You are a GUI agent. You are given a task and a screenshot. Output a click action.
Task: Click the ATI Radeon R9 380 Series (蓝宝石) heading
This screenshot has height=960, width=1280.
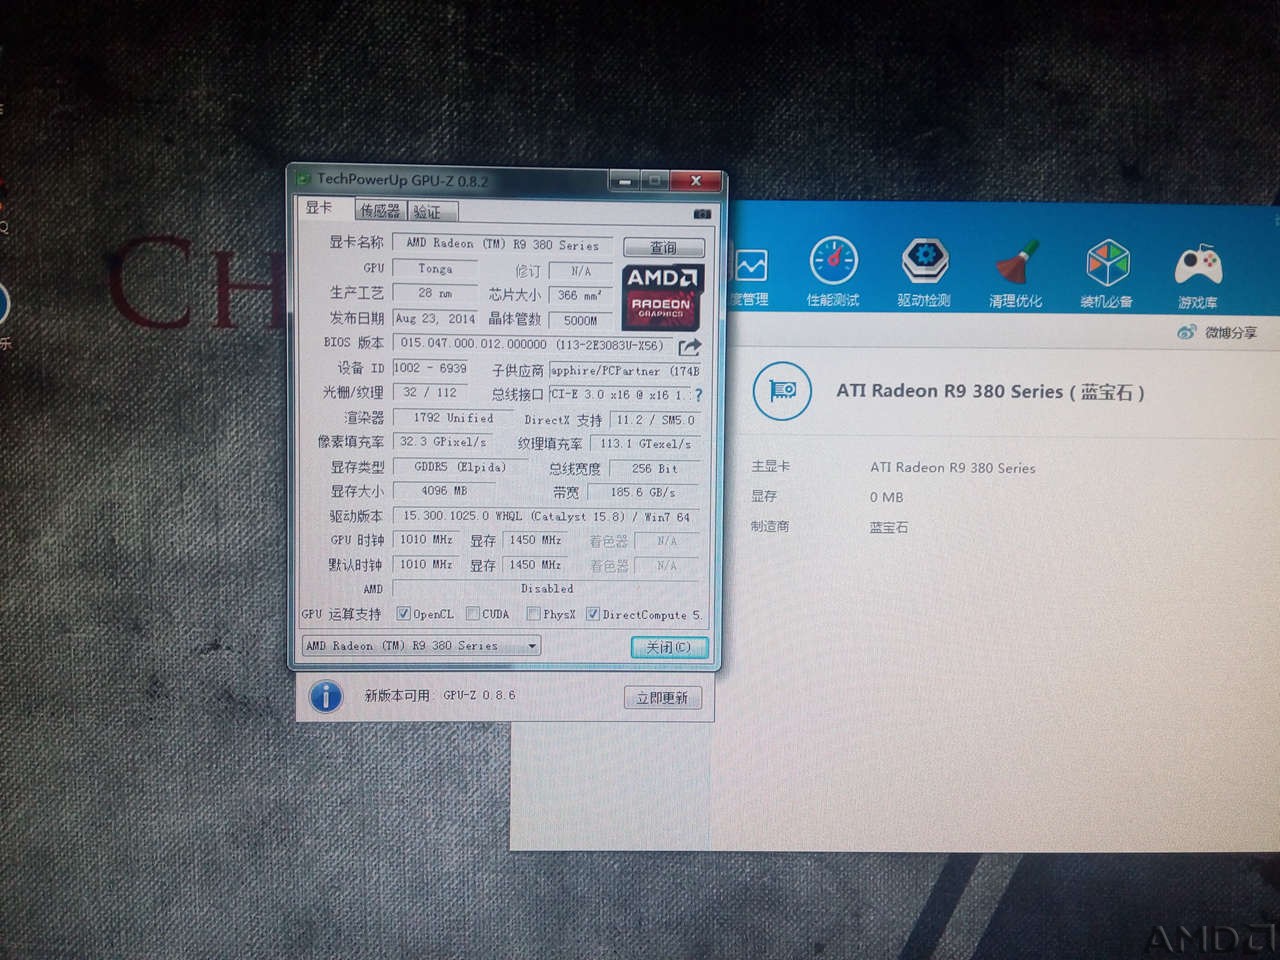tap(990, 391)
